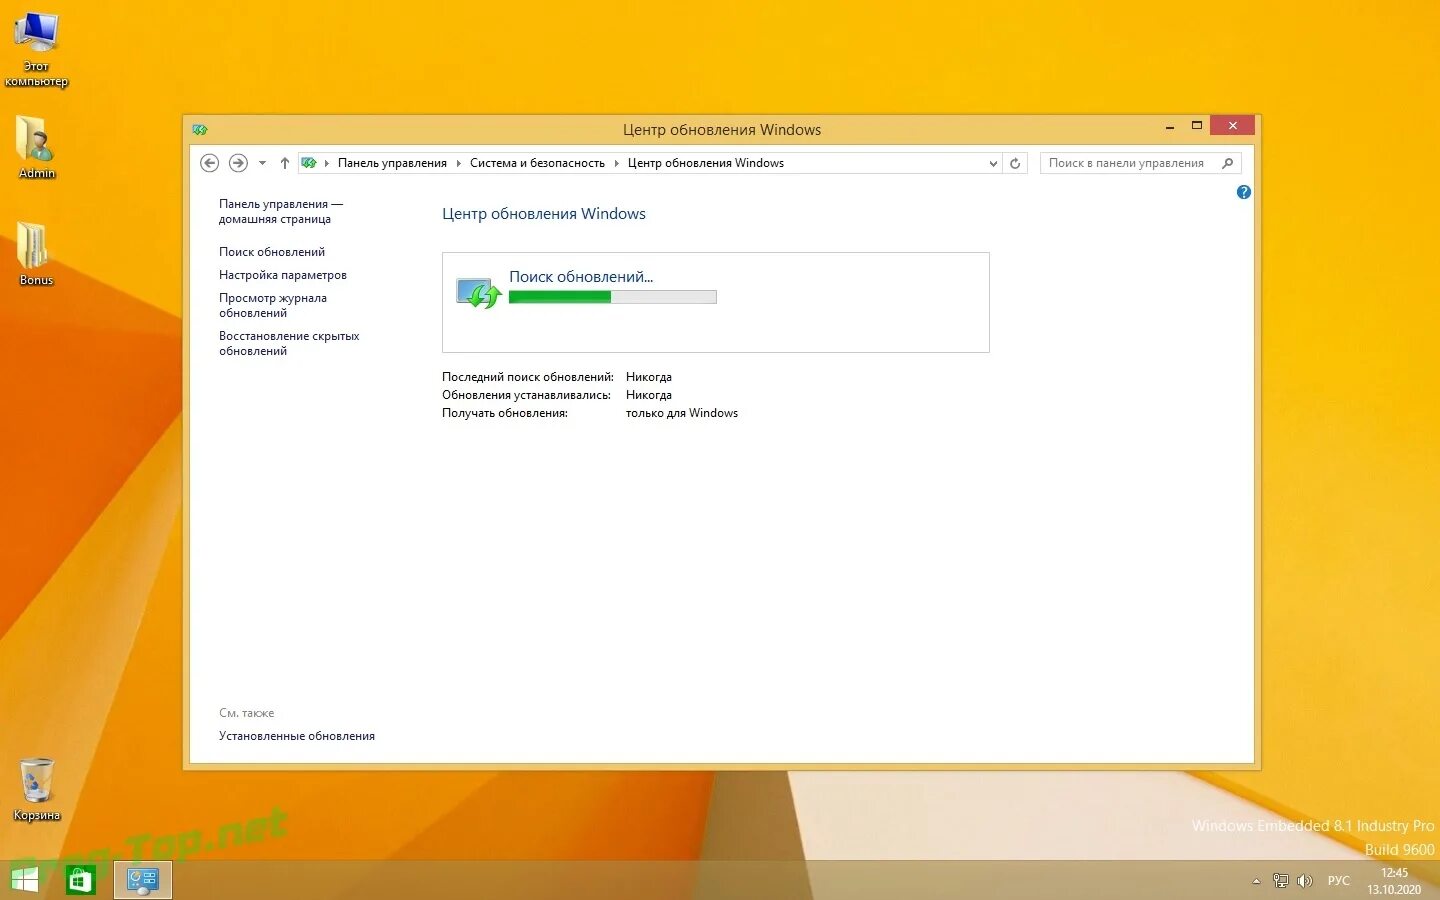Open the Этот компьютер desktop icon
Viewport: 1440px width, 900px height.
click(36, 50)
